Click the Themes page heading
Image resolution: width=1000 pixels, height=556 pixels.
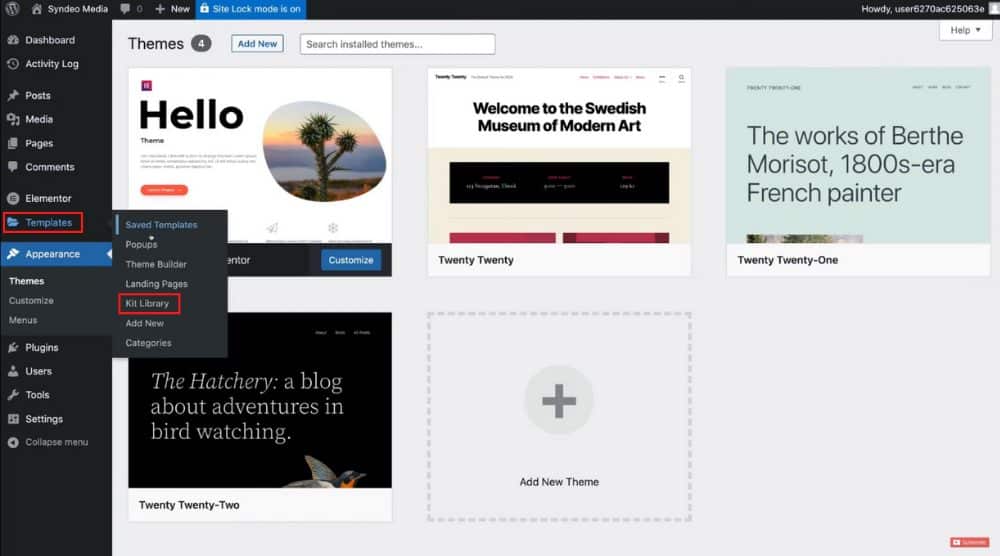coord(156,43)
